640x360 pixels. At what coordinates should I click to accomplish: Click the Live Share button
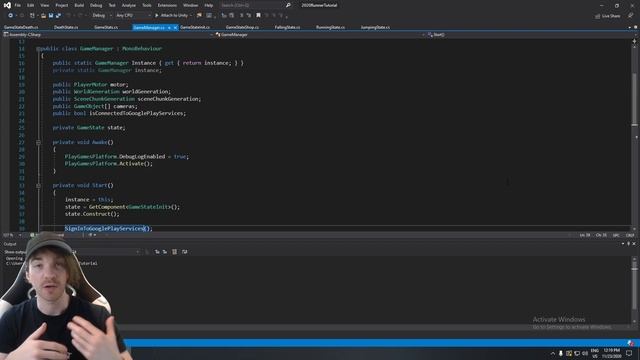point(607,16)
